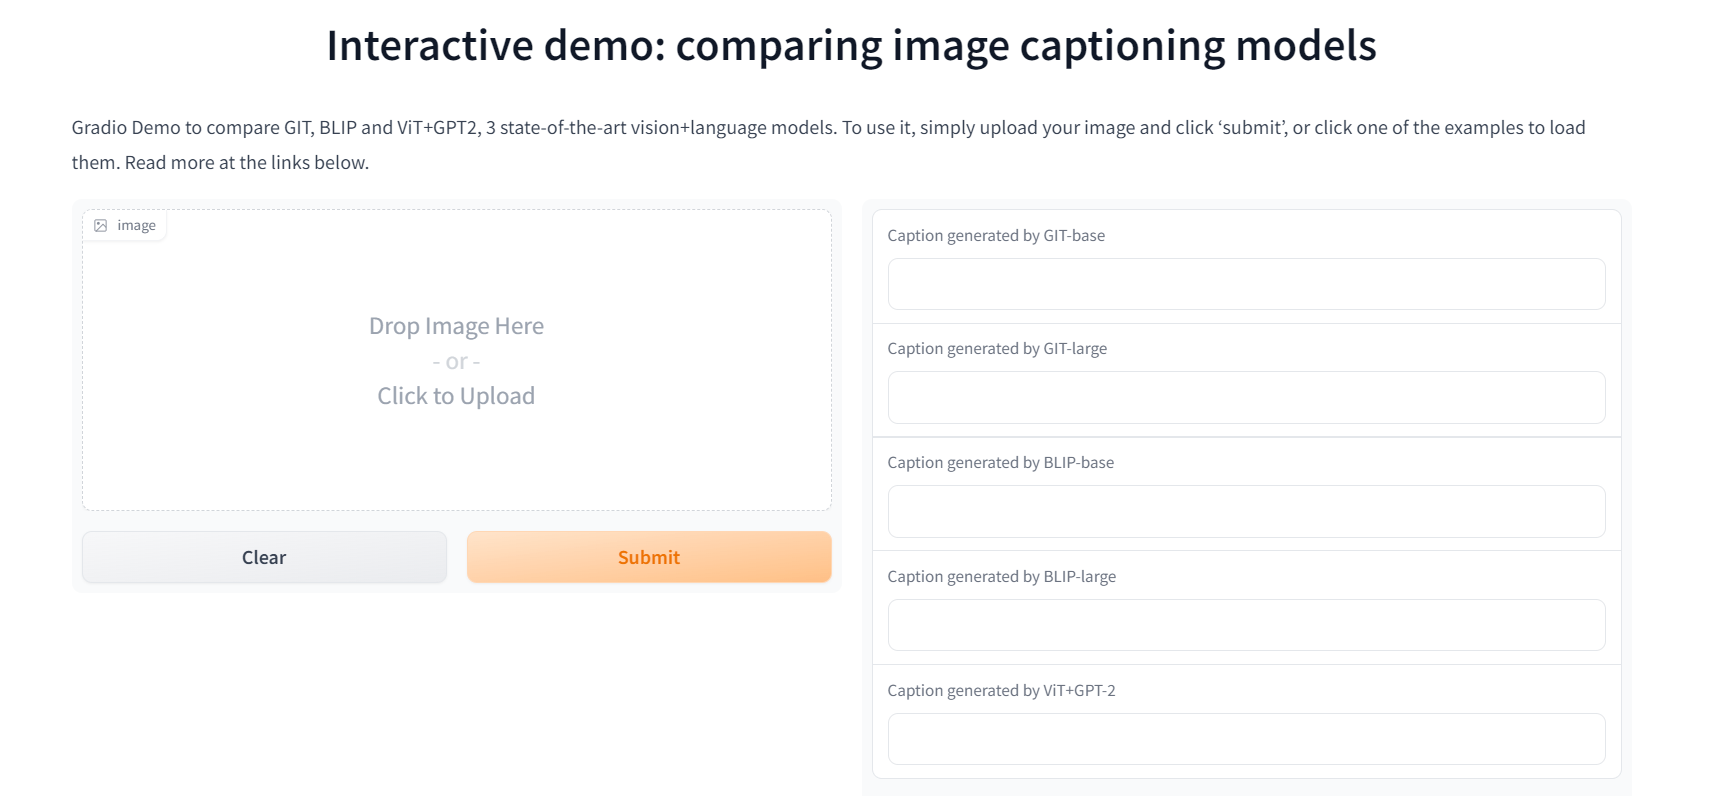Viewport: 1723px width, 796px height.
Task: Click the "Caption generated by GIT-base" label
Action: [x=996, y=236]
